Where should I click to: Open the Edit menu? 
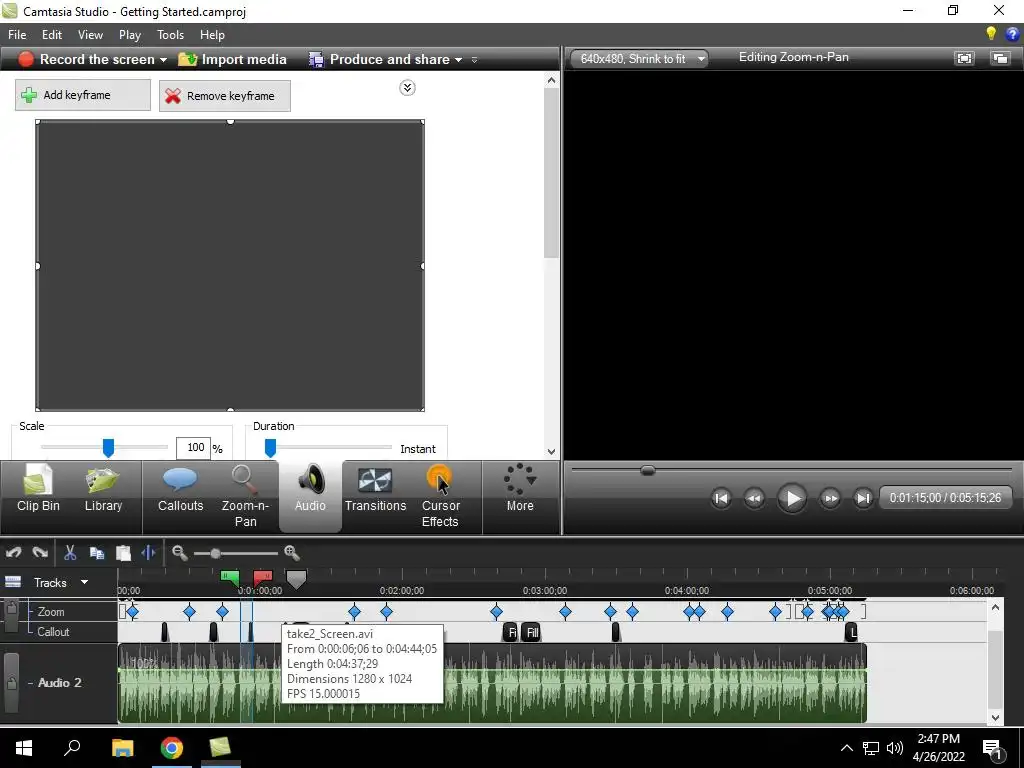52,35
